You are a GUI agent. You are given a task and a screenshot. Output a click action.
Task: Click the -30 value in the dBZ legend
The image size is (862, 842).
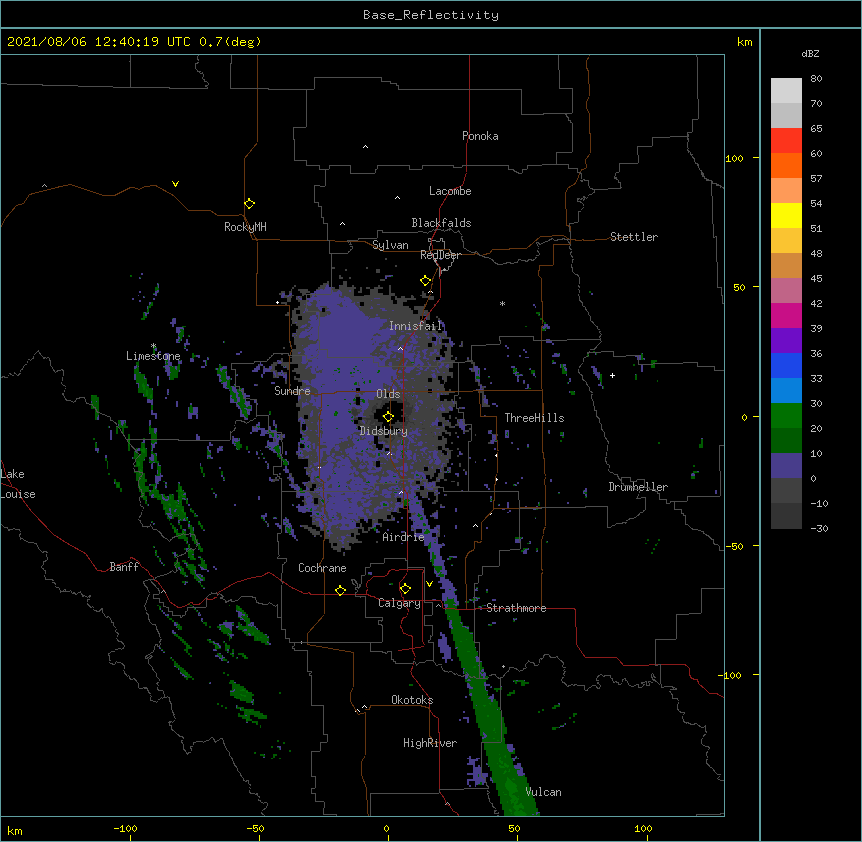[819, 528]
